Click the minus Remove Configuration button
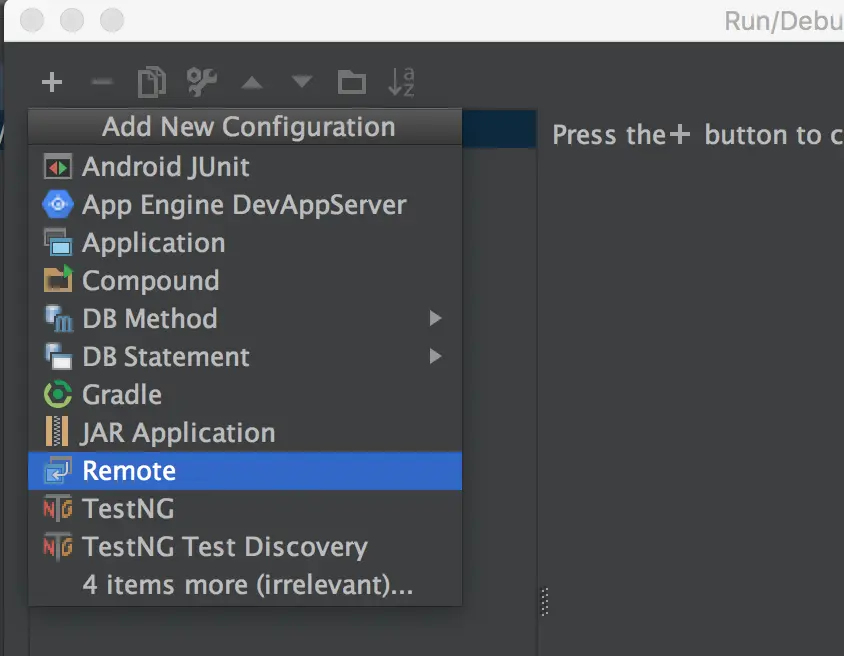The height and width of the screenshot is (656, 844). (102, 82)
